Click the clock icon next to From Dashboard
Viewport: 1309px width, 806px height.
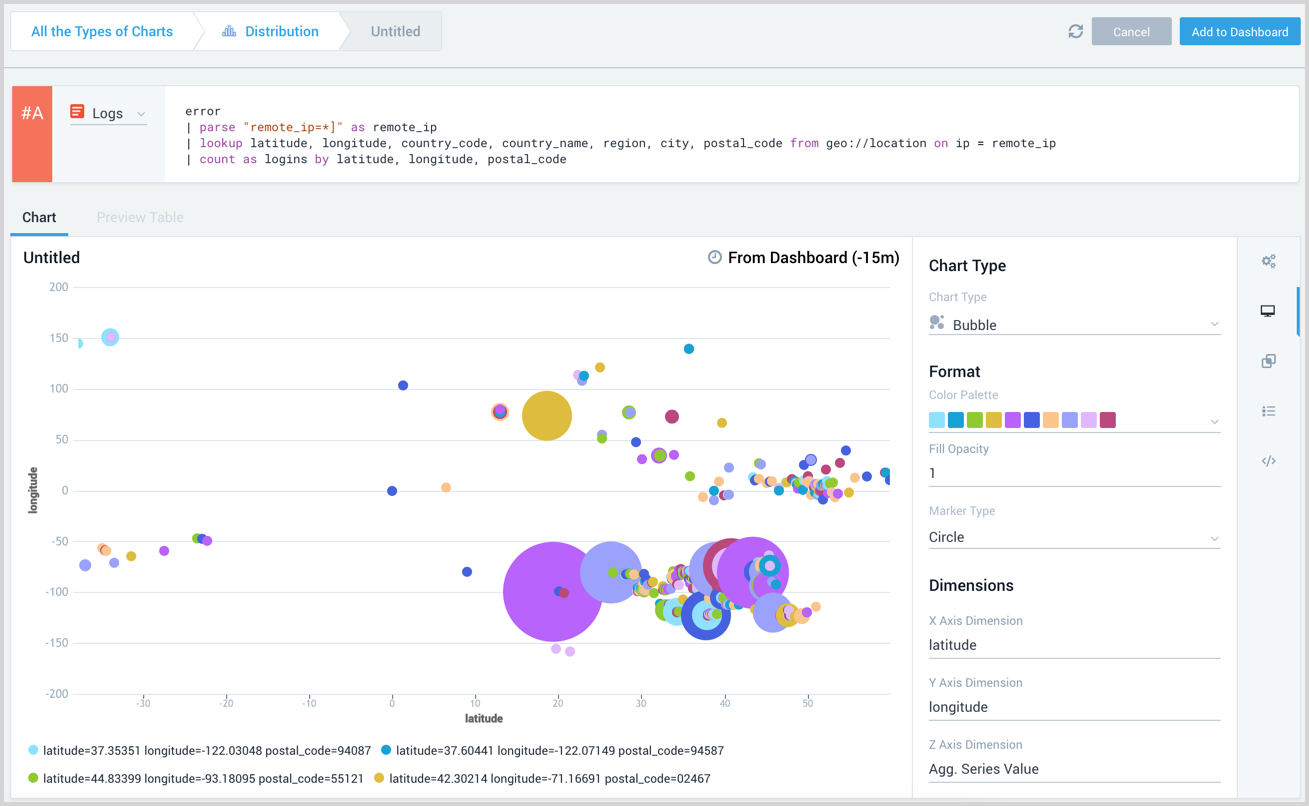[x=715, y=258]
